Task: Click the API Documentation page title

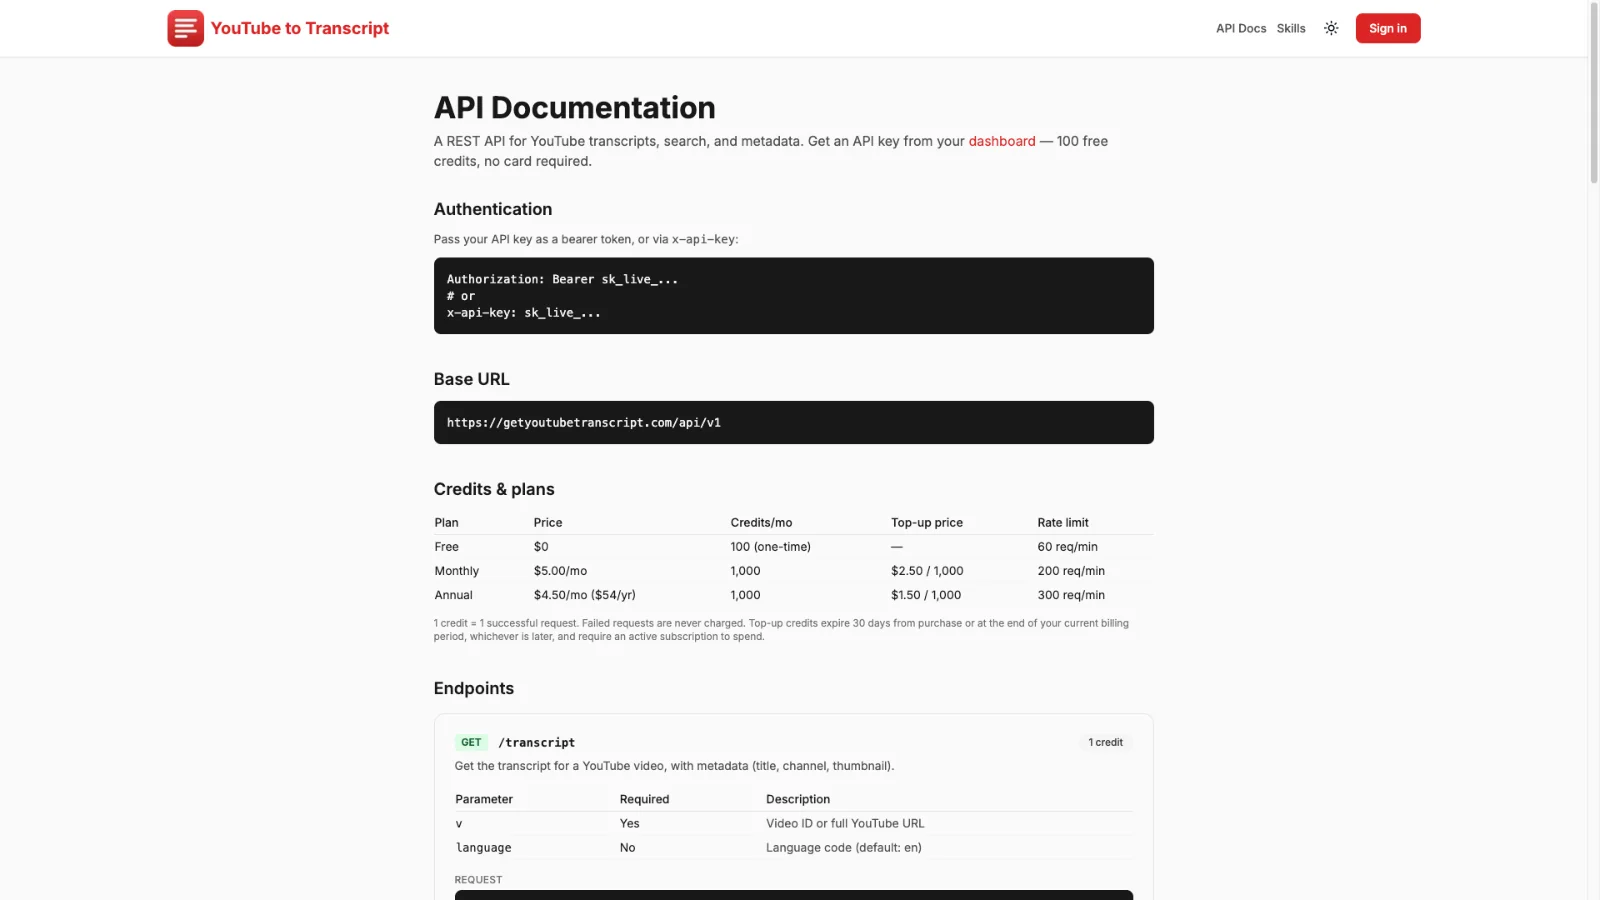Action: [x=575, y=108]
